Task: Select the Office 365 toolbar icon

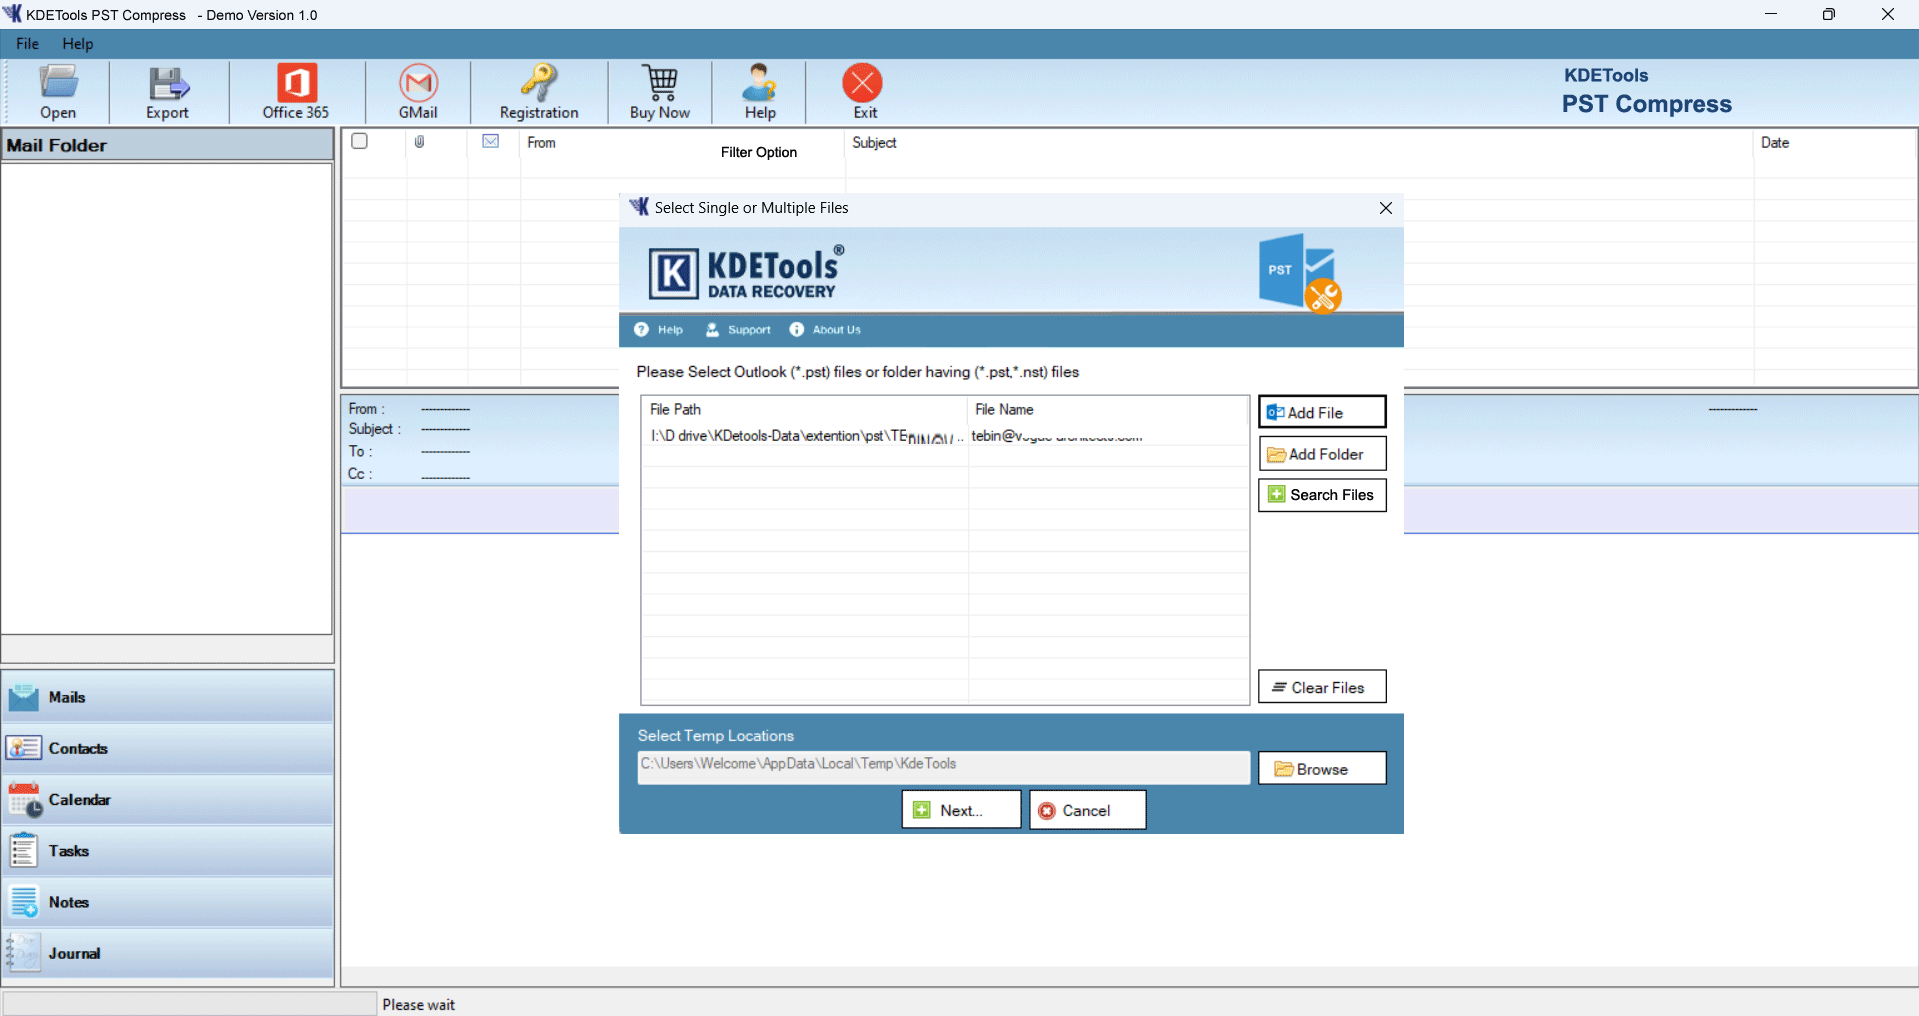Action: click(296, 92)
